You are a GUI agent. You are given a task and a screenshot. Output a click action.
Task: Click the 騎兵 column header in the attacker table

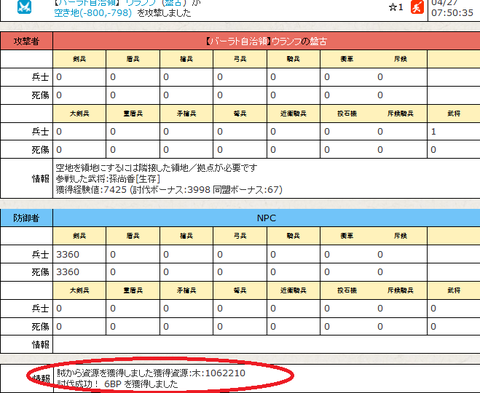pyautogui.click(x=293, y=59)
